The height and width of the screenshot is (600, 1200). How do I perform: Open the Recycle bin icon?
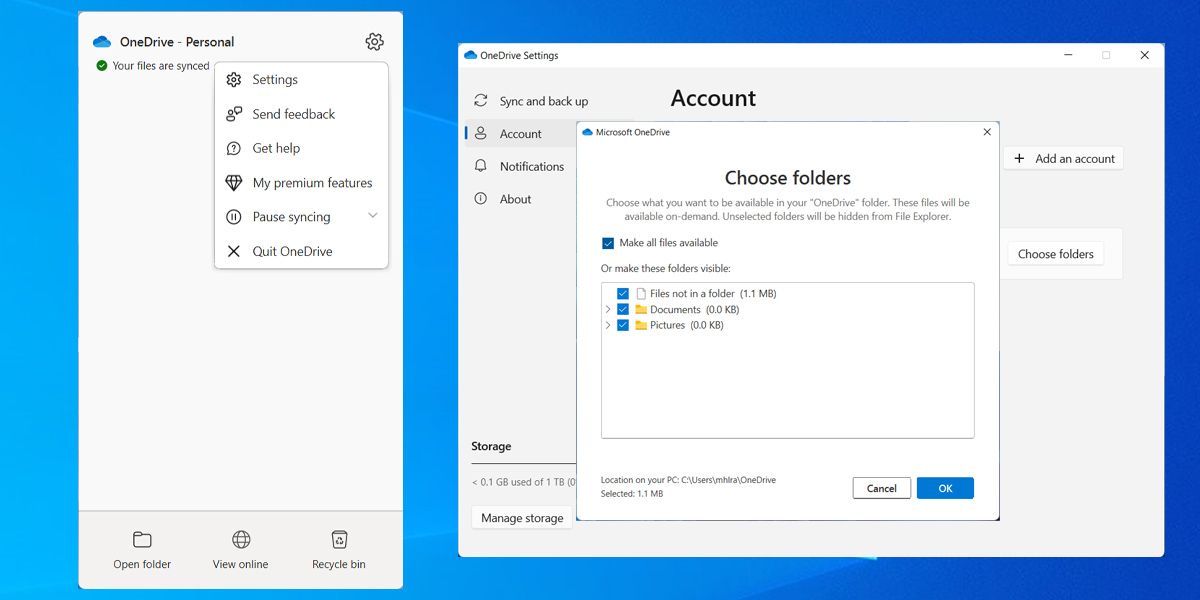pos(339,540)
